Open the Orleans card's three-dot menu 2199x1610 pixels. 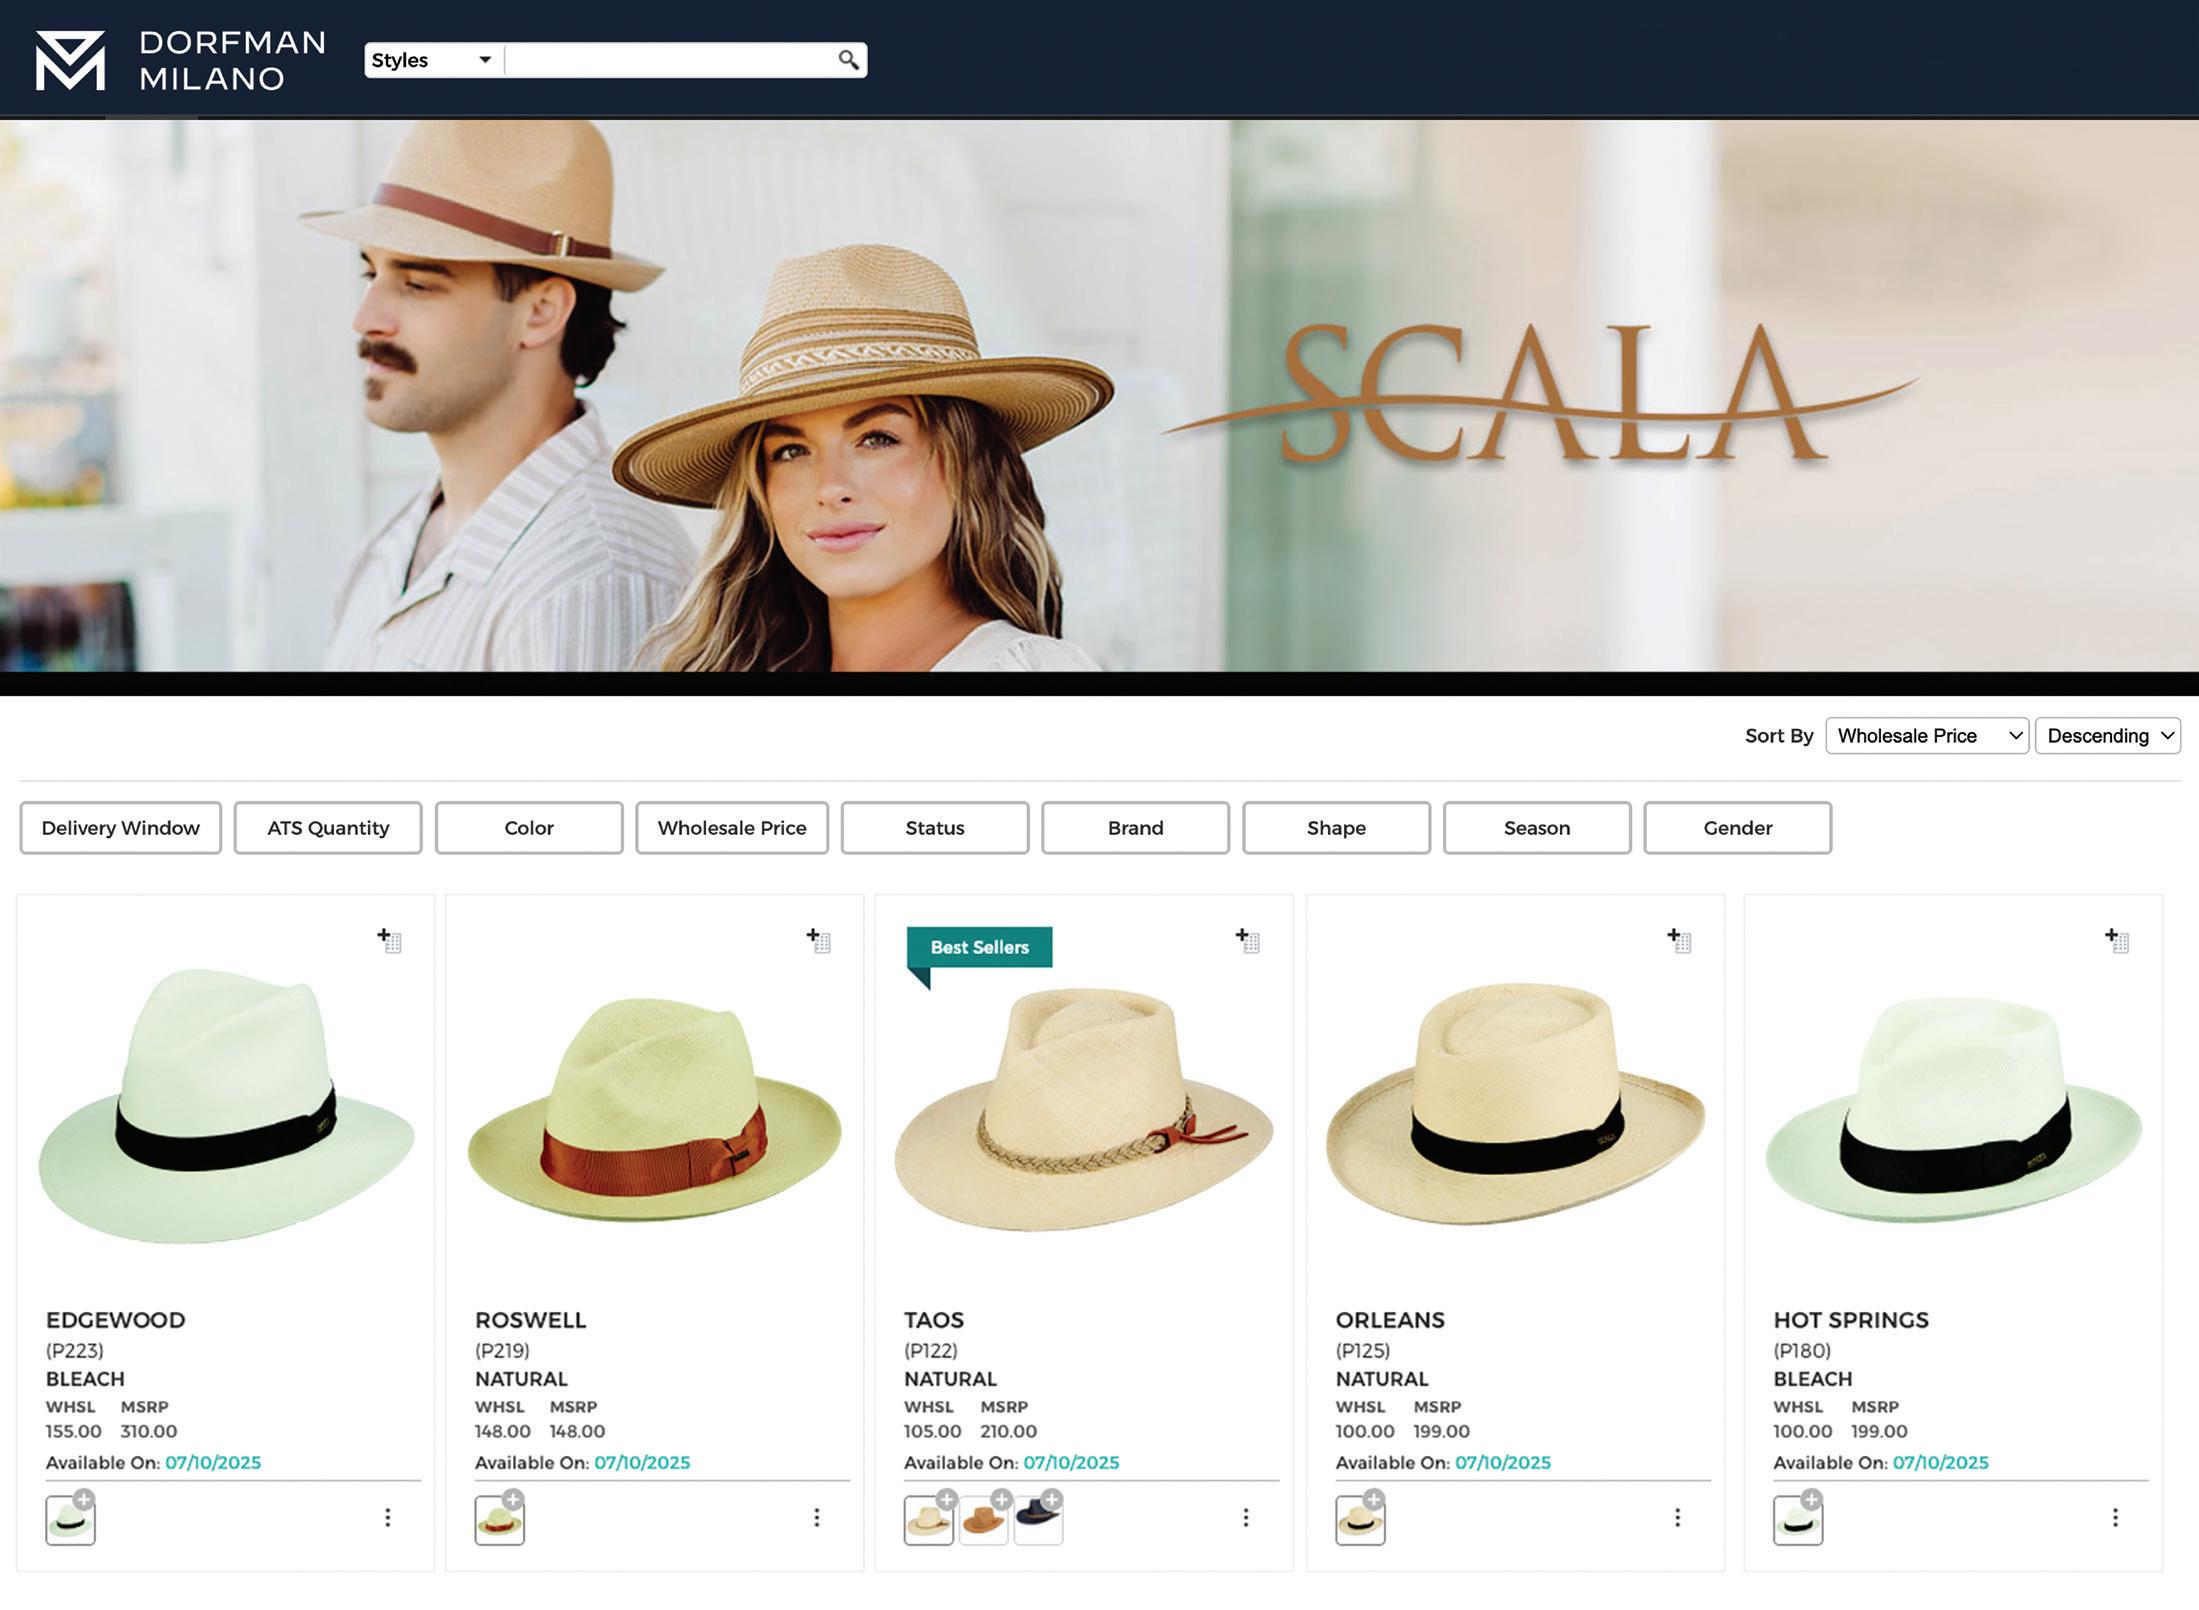coord(1678,1517)
